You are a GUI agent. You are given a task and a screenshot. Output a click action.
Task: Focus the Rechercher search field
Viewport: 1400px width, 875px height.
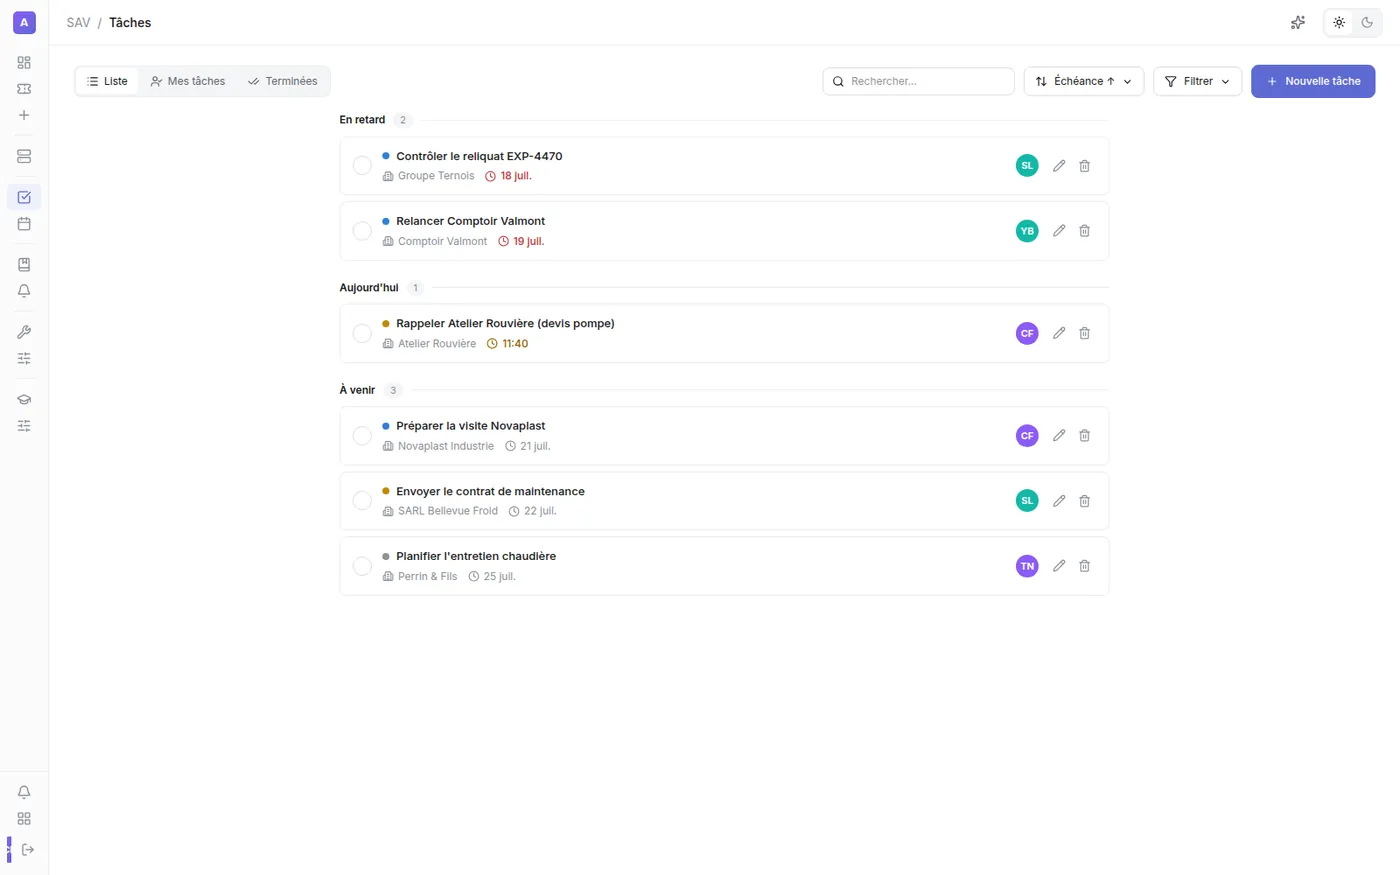918,81
